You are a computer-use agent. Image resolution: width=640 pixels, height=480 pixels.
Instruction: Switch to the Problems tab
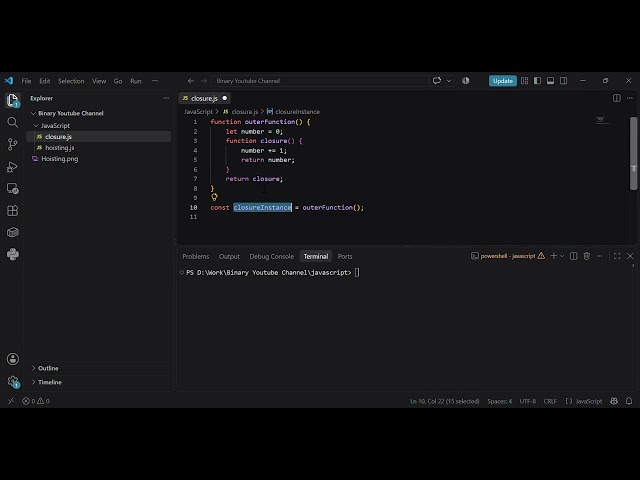[x=196, y=256]
